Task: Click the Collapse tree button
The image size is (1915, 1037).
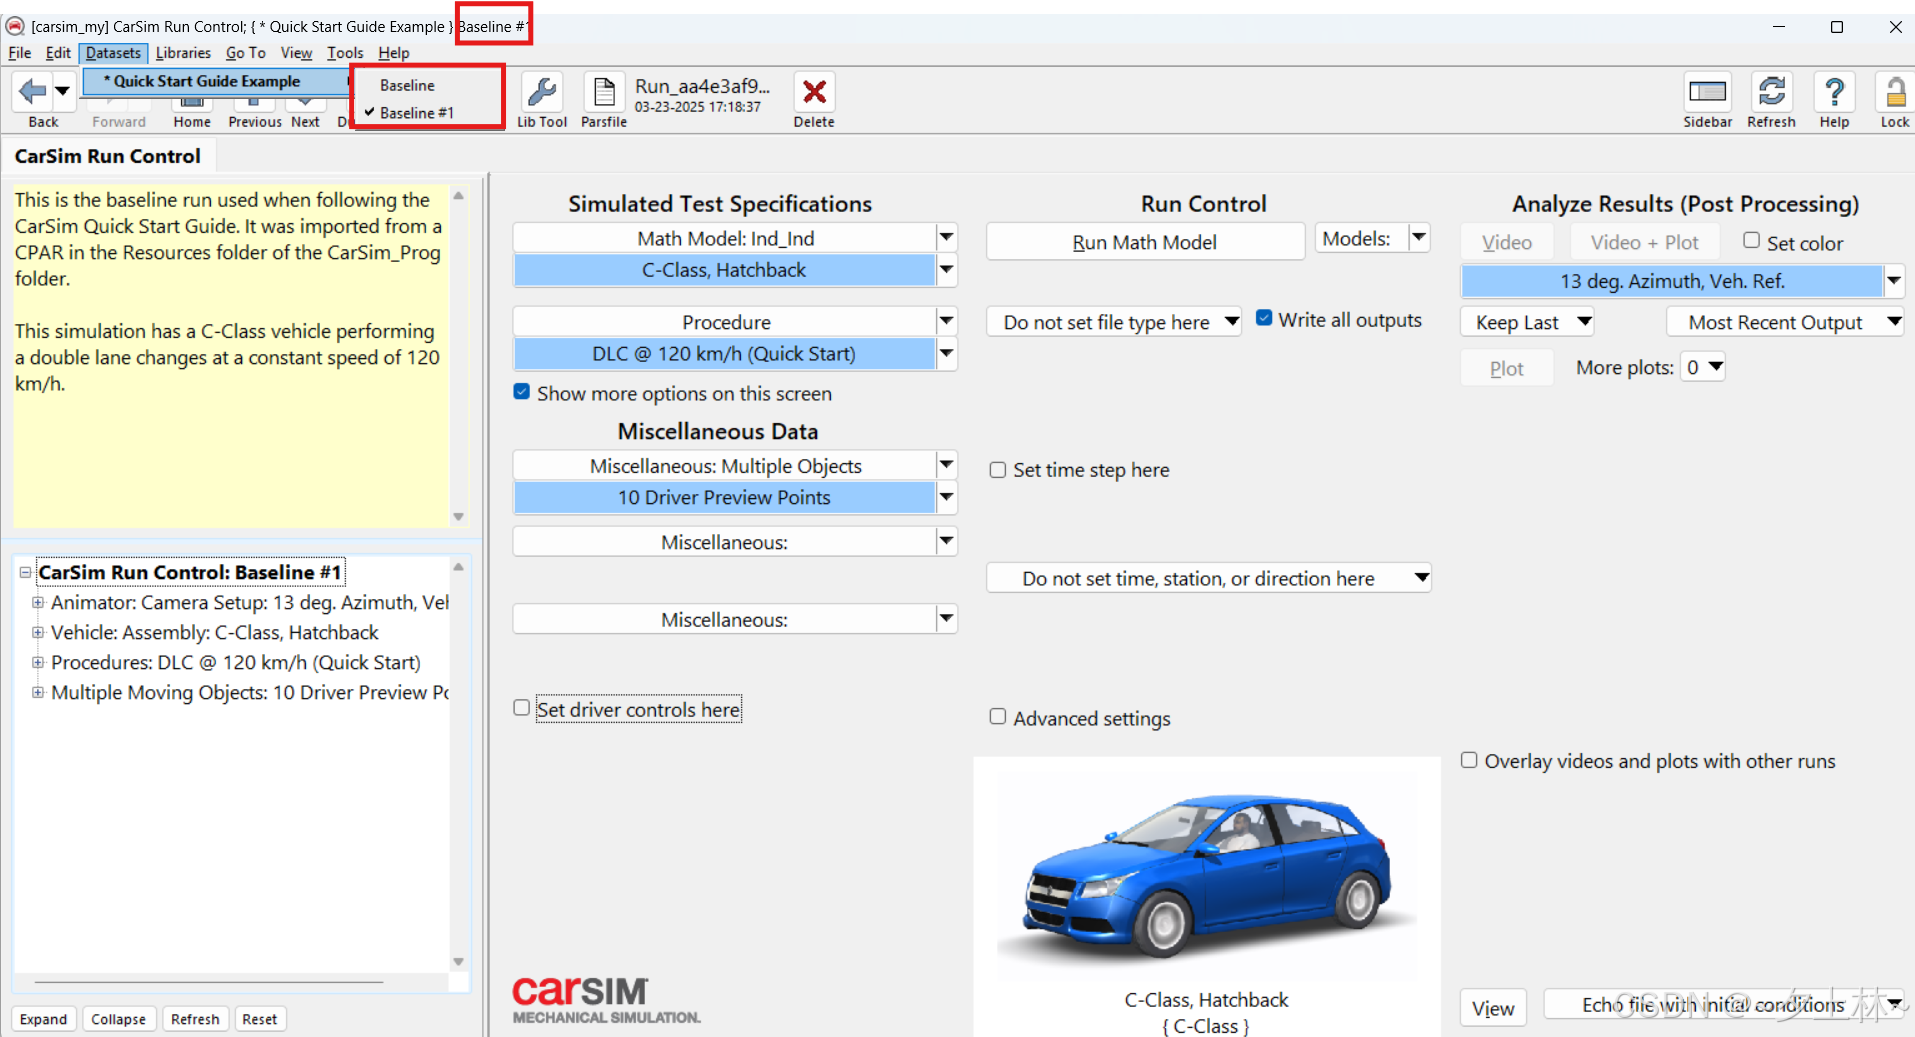Action: pos(118,1019)
